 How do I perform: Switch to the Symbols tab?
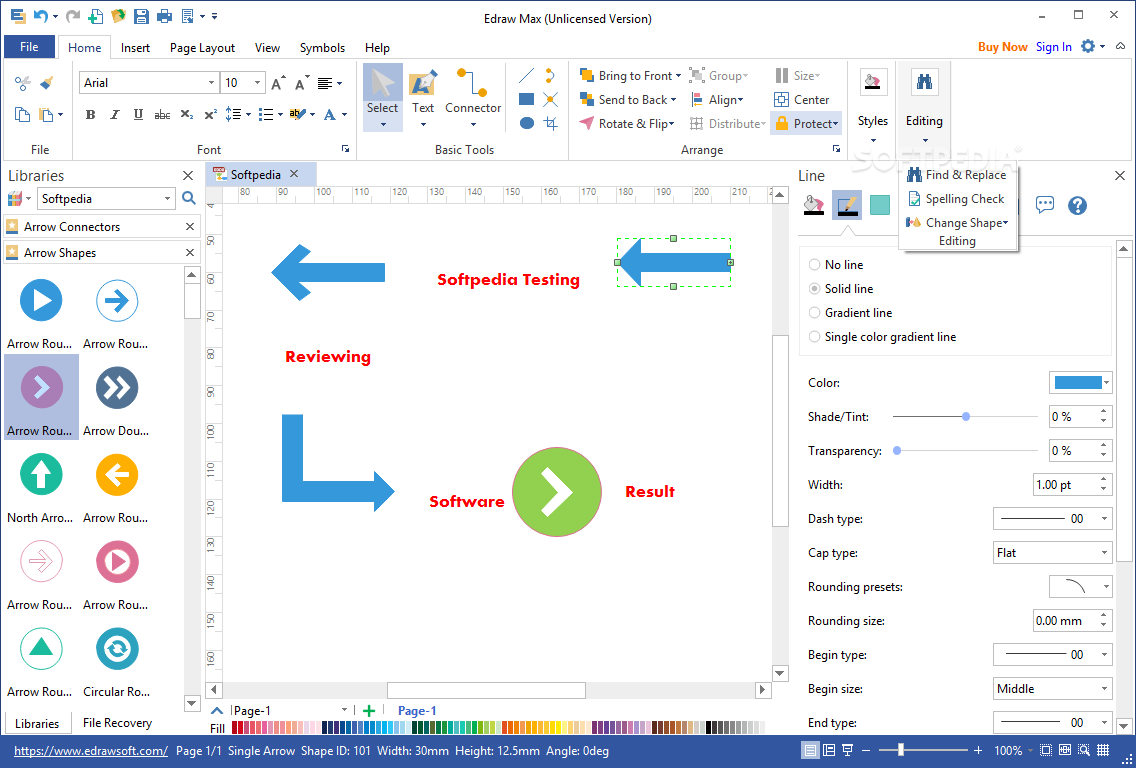[x=322, y=48]
